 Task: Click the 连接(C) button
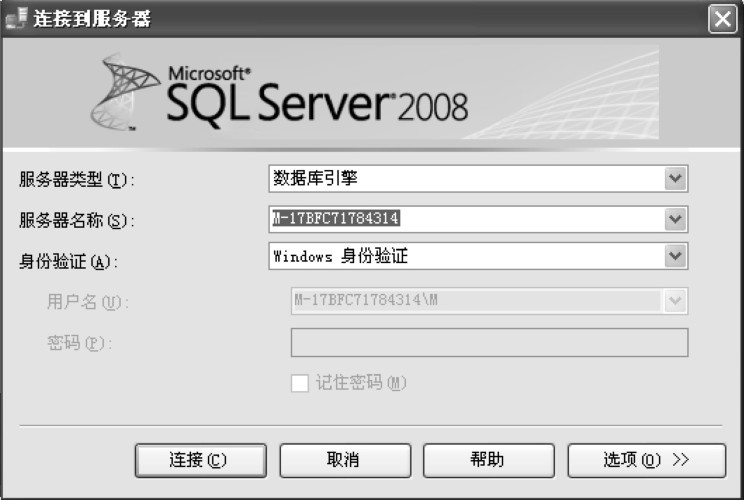(201, 460)
